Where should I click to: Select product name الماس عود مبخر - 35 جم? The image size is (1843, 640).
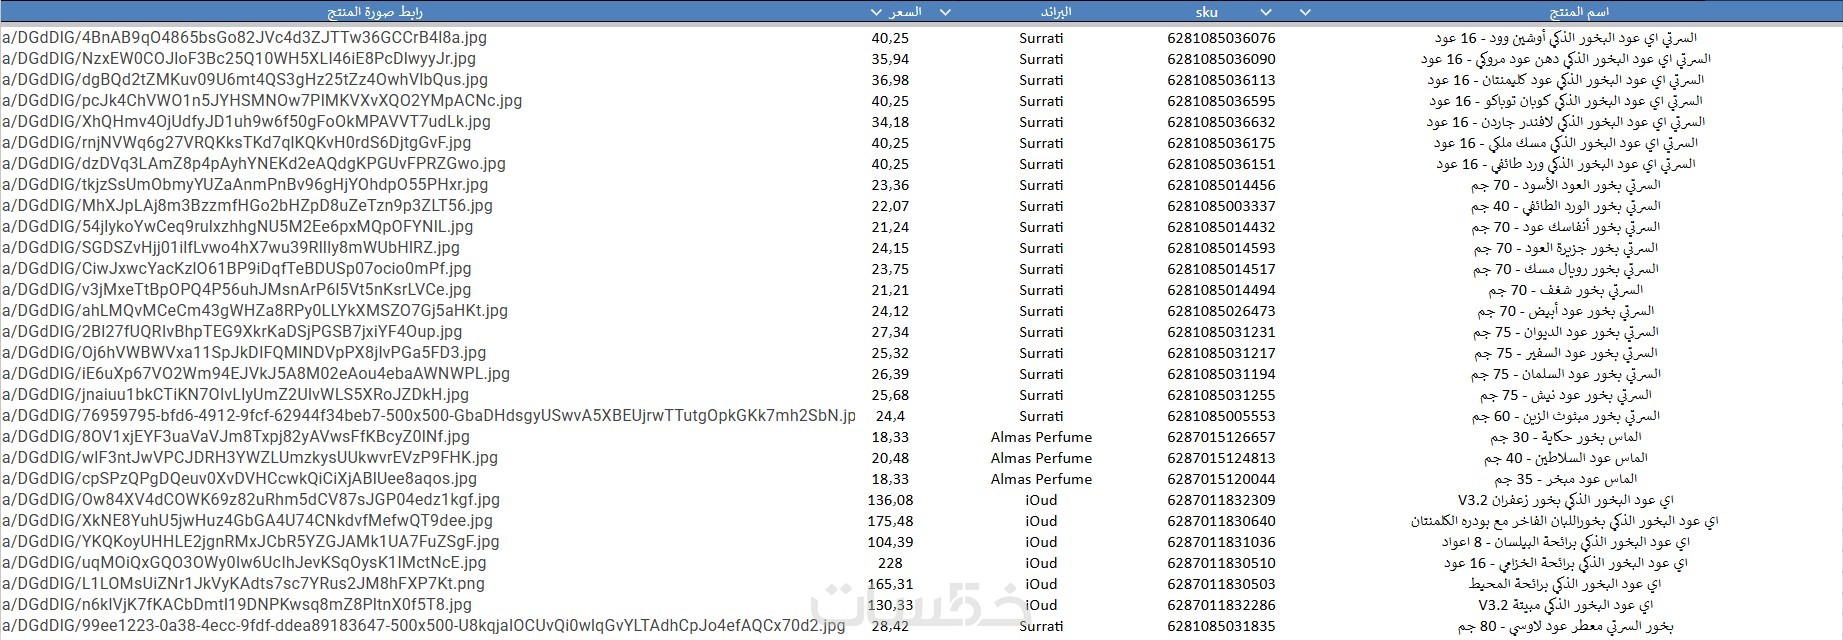tap(1565, 479)
